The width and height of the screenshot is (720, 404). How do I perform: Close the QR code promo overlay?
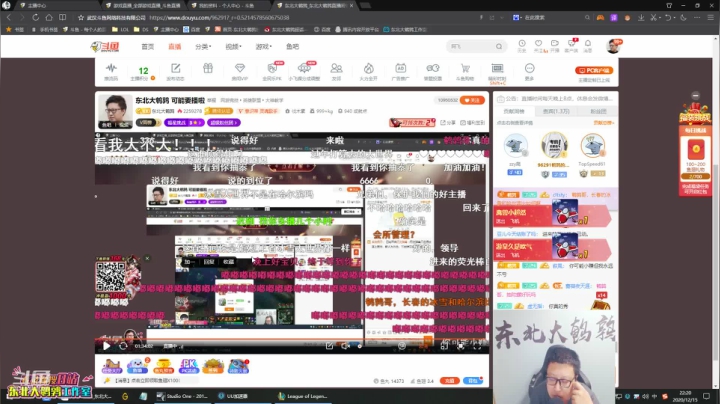click(147, 258)
